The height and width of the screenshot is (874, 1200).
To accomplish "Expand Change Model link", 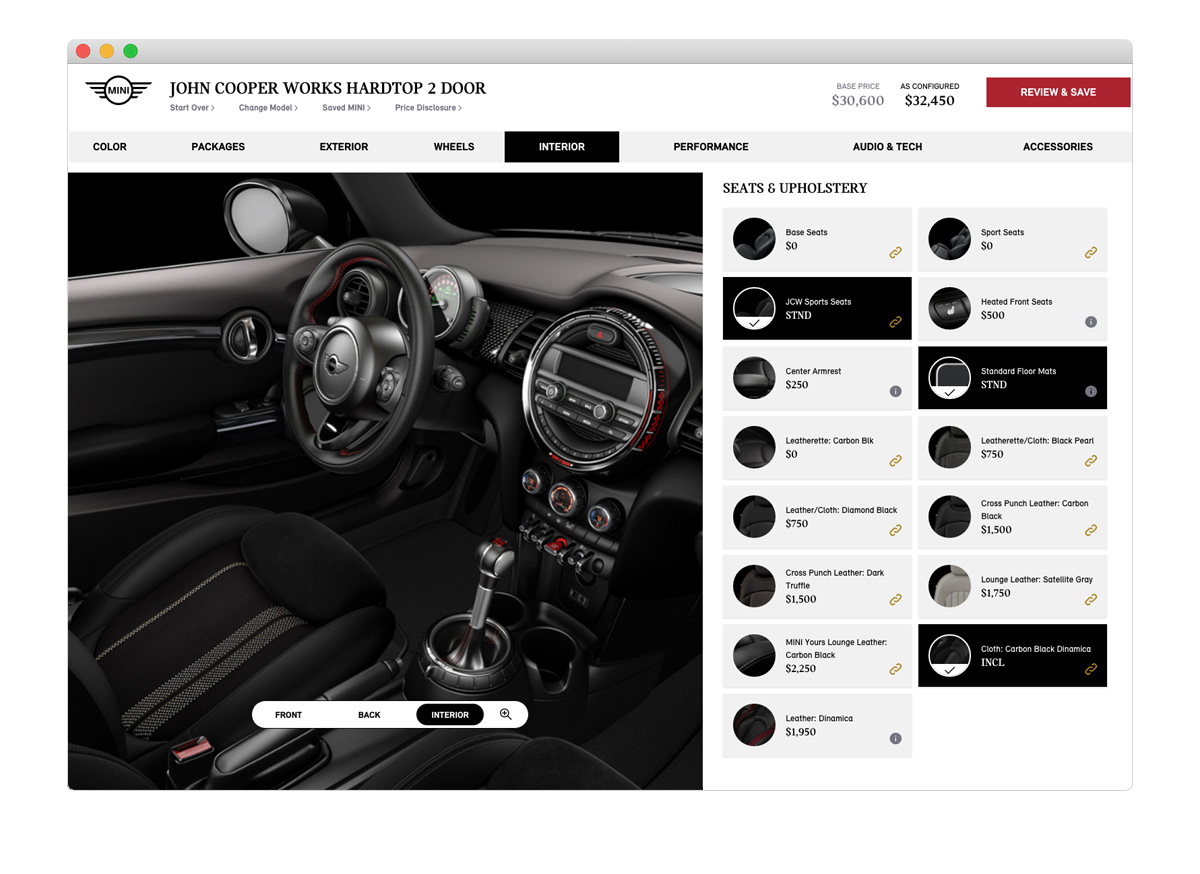I will (268, 108).
